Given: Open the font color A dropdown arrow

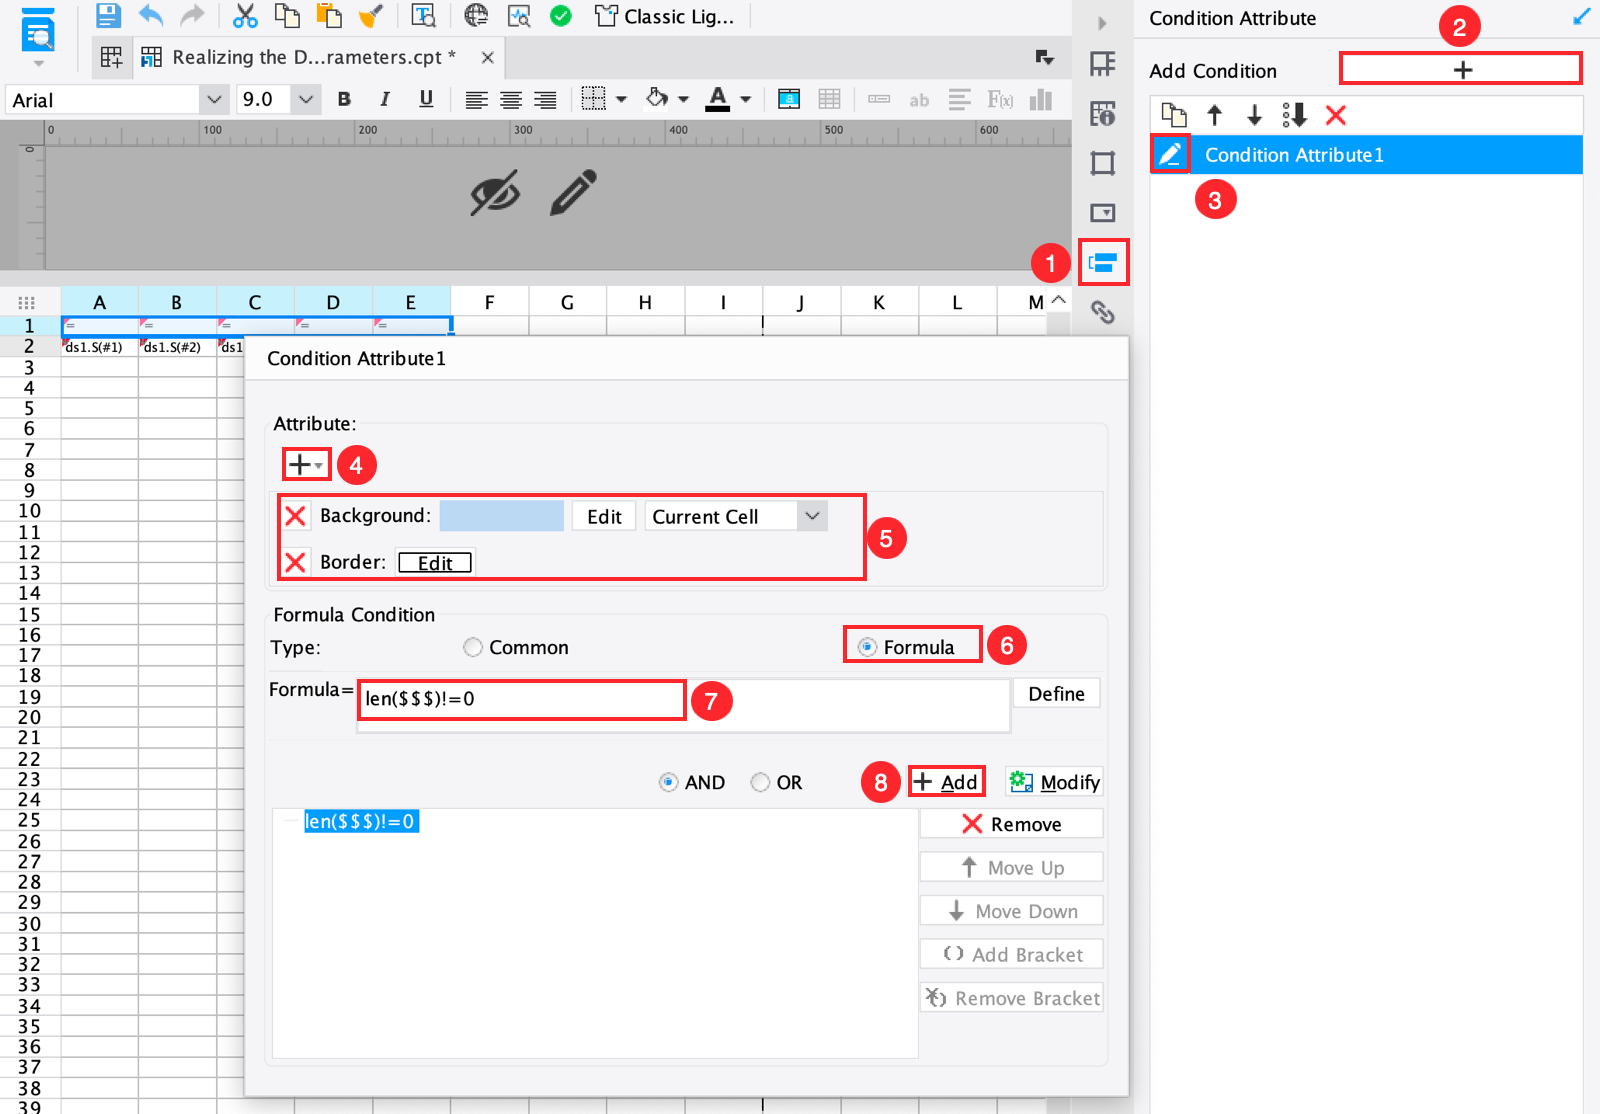Looking at the screenshot, I should (746, 99).
